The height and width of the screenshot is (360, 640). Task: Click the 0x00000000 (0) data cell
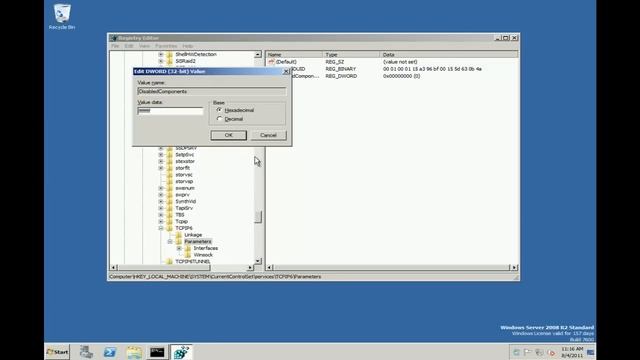(x=401, y=76)
